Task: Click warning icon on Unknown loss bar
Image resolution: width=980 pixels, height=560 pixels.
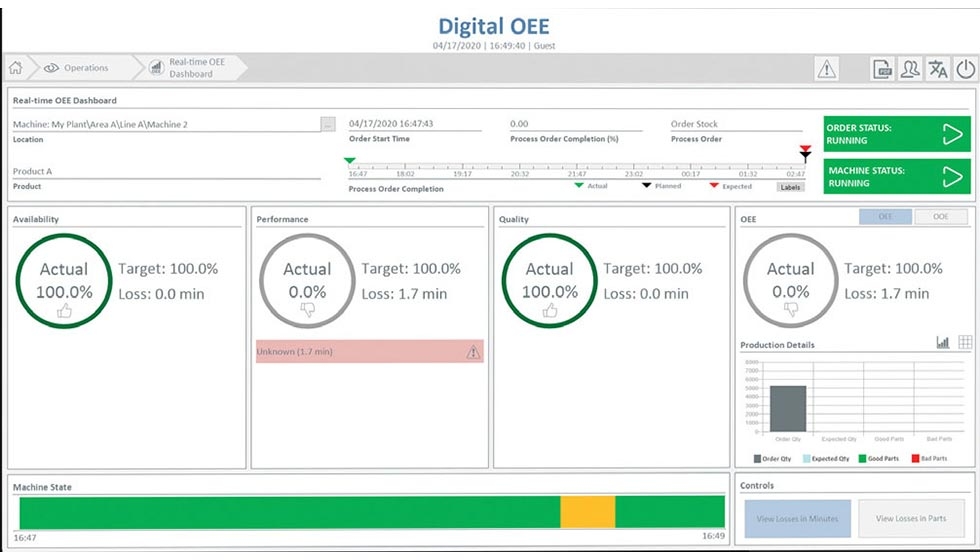Action: coord(473,352)
